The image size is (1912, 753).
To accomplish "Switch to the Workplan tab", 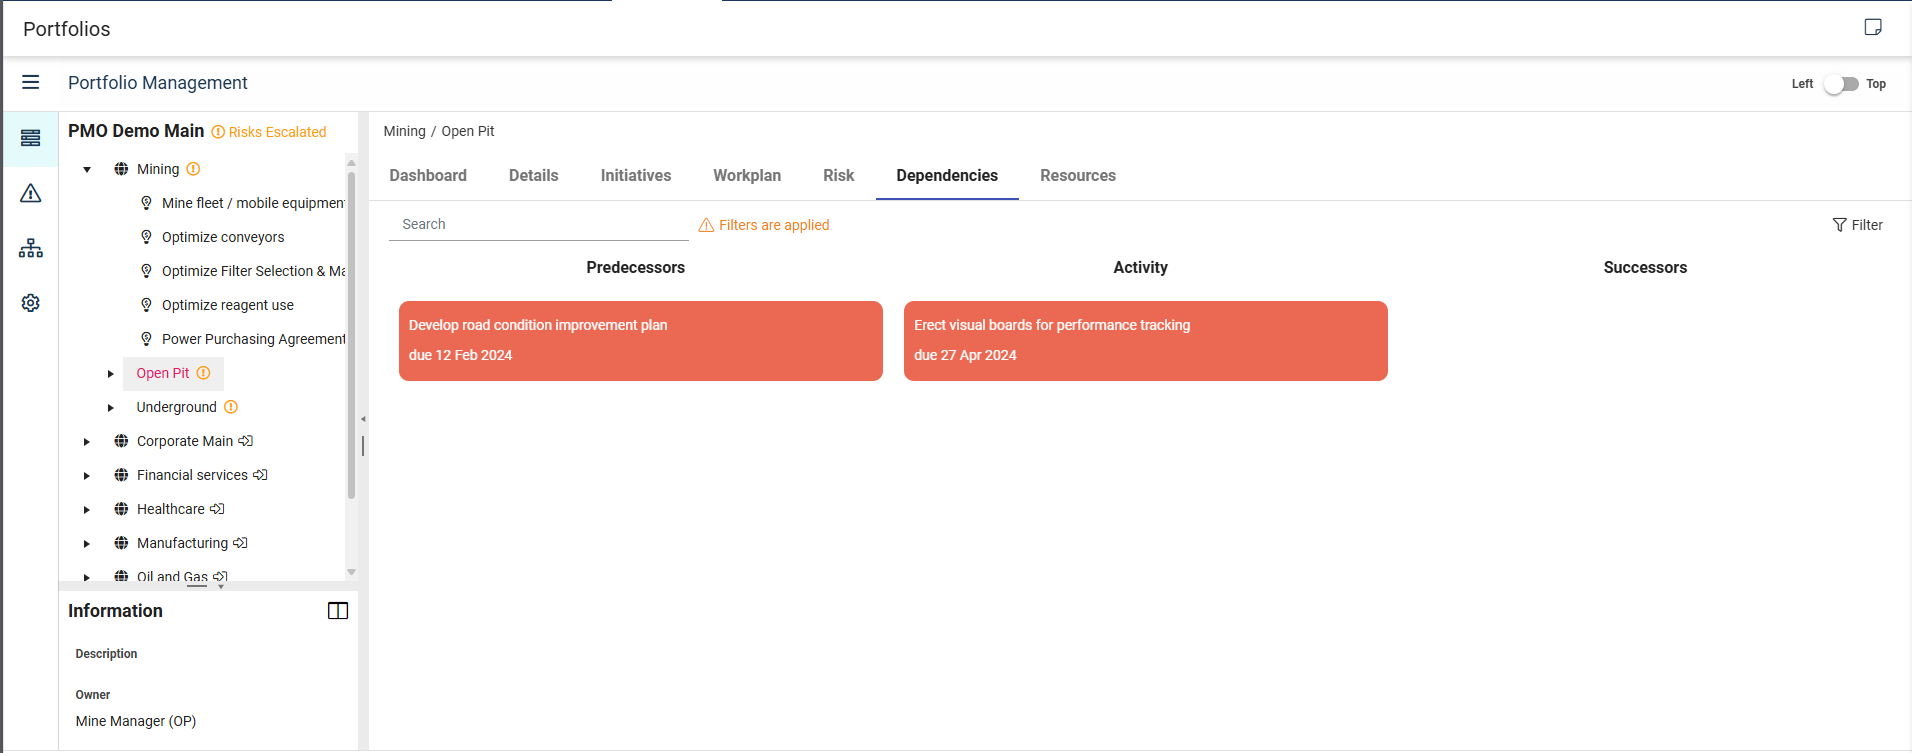I will click(747, 175).
